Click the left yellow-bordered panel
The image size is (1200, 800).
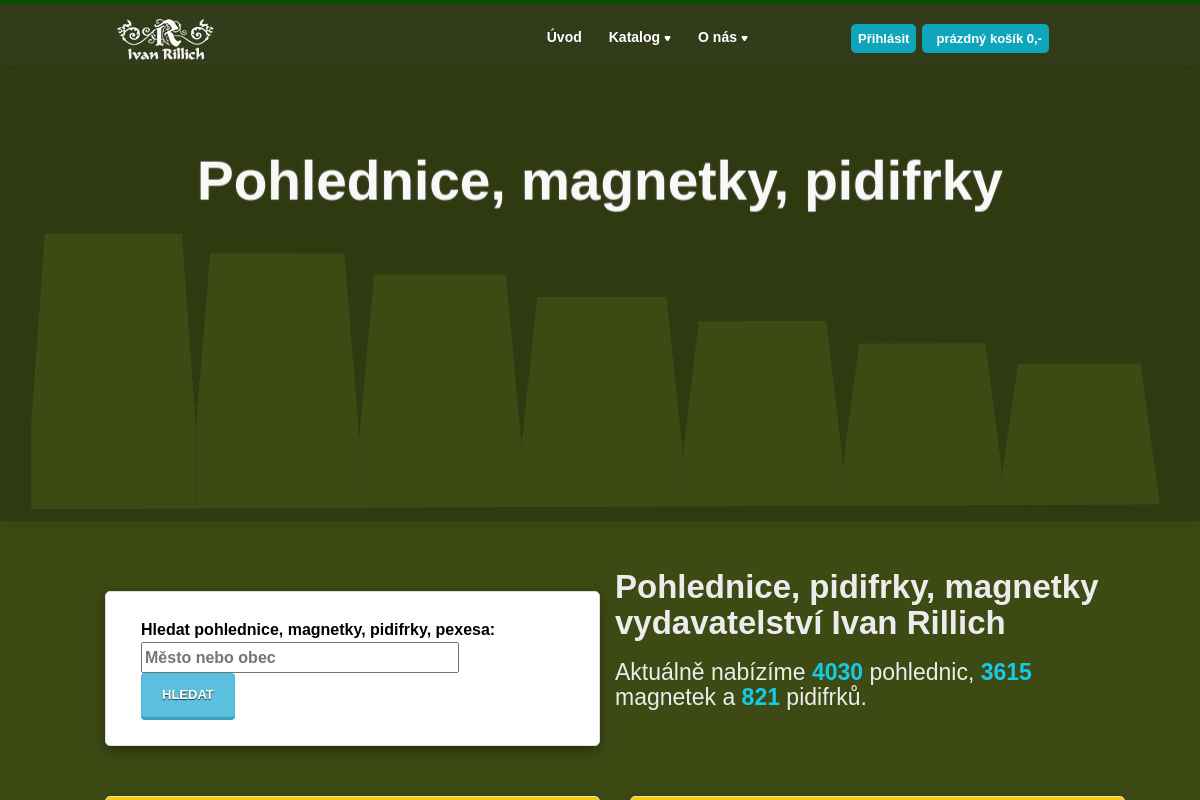coord(351,797)
